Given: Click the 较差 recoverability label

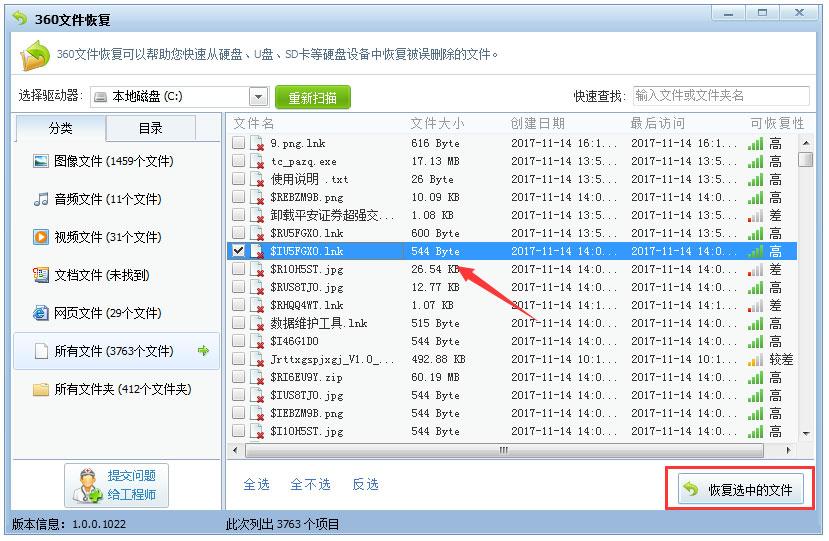Looking at the screenshot, I should (781, 360).
